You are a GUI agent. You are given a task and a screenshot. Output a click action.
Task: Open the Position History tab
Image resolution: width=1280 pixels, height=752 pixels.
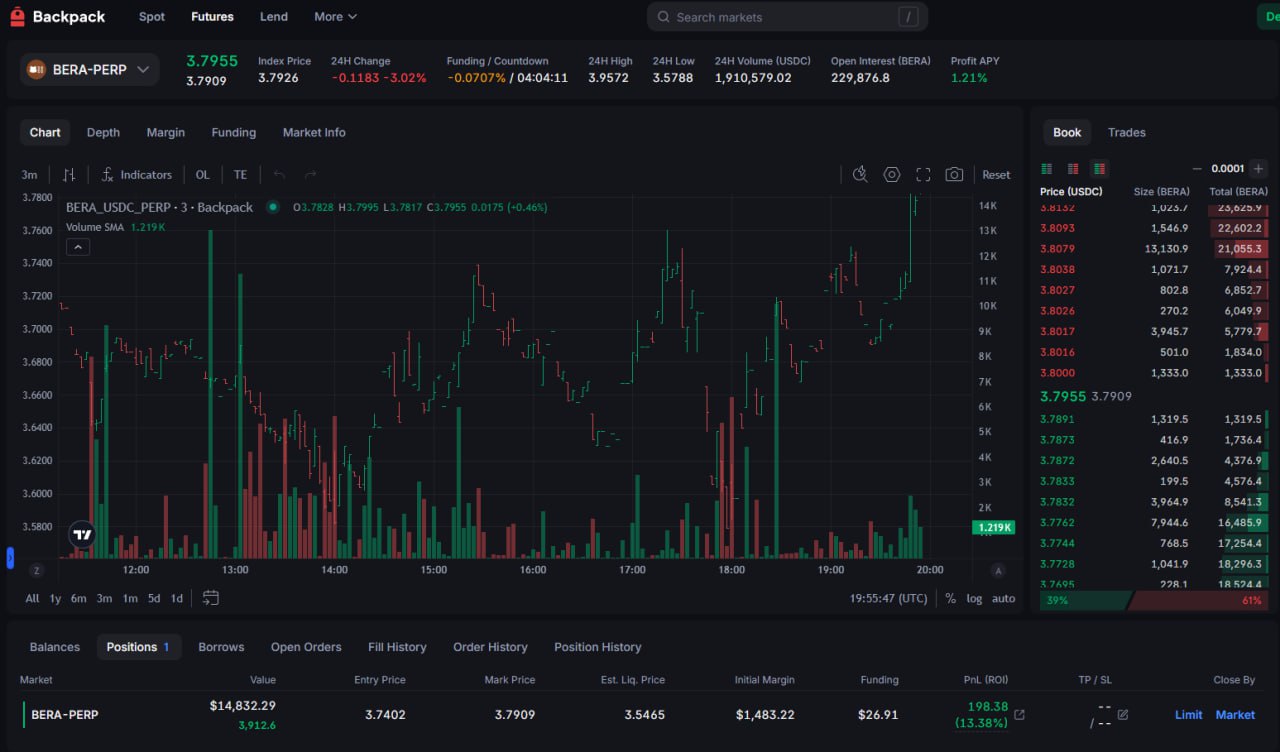pos(598,647)
